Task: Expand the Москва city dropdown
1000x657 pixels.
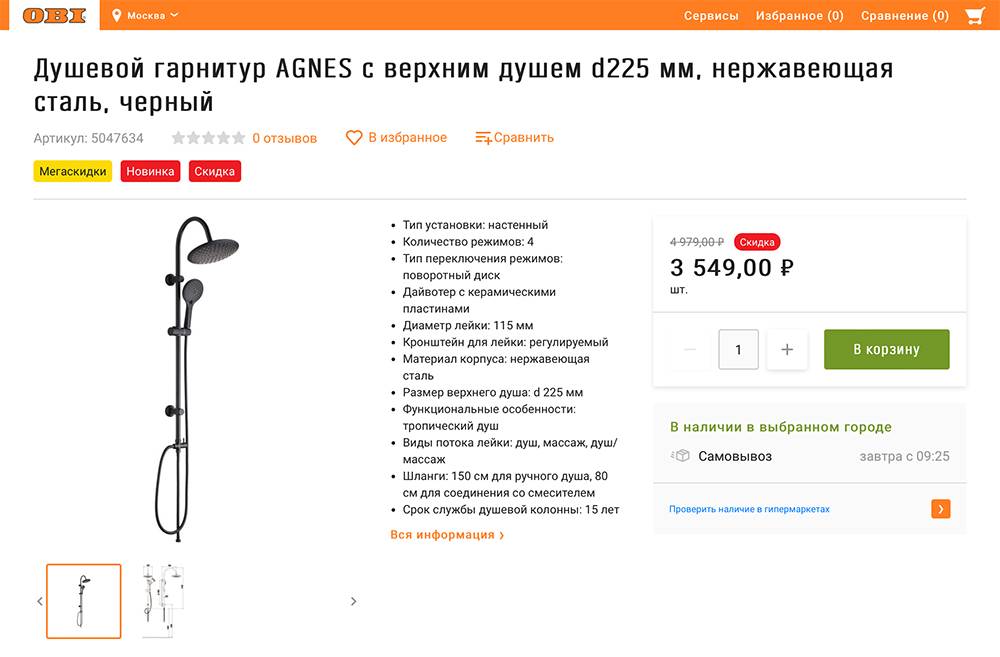Action: pos(152,15)
